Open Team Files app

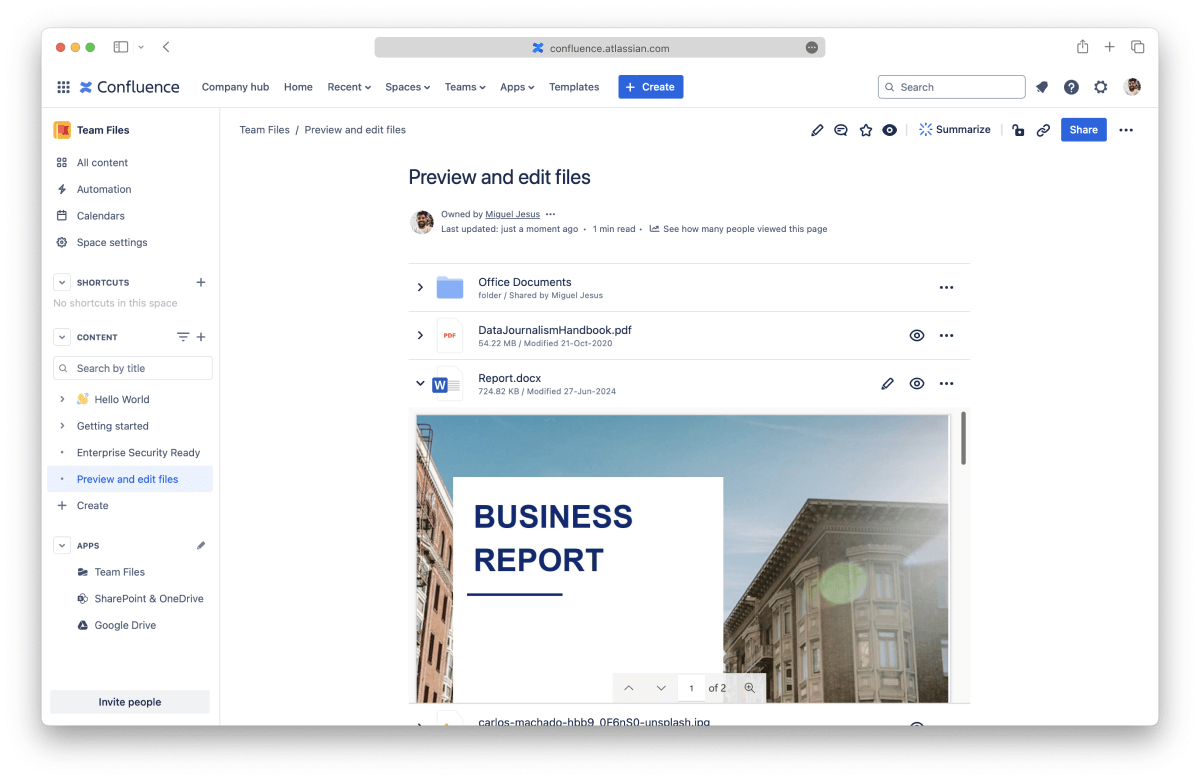click(119, 572)
